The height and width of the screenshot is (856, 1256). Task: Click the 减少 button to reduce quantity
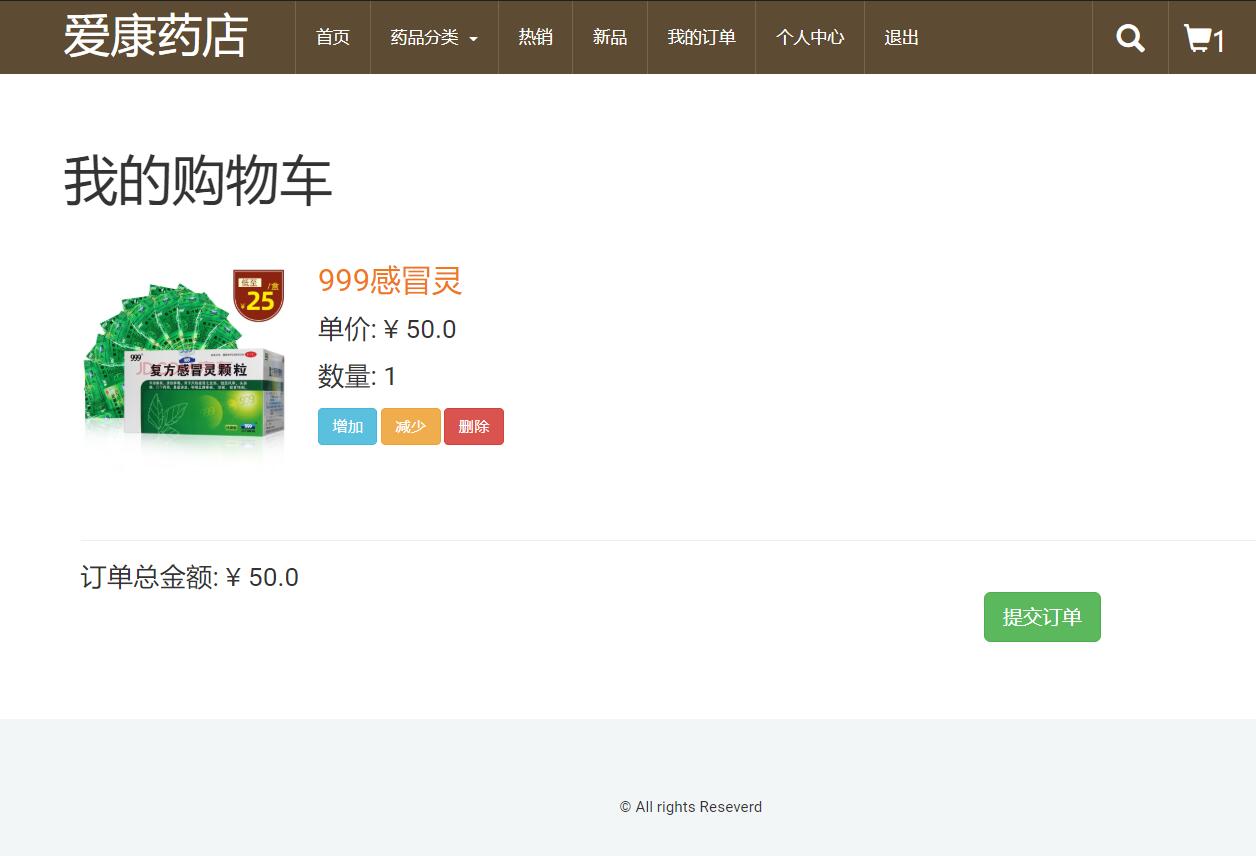pyautogui.click(x=410, y=426)
